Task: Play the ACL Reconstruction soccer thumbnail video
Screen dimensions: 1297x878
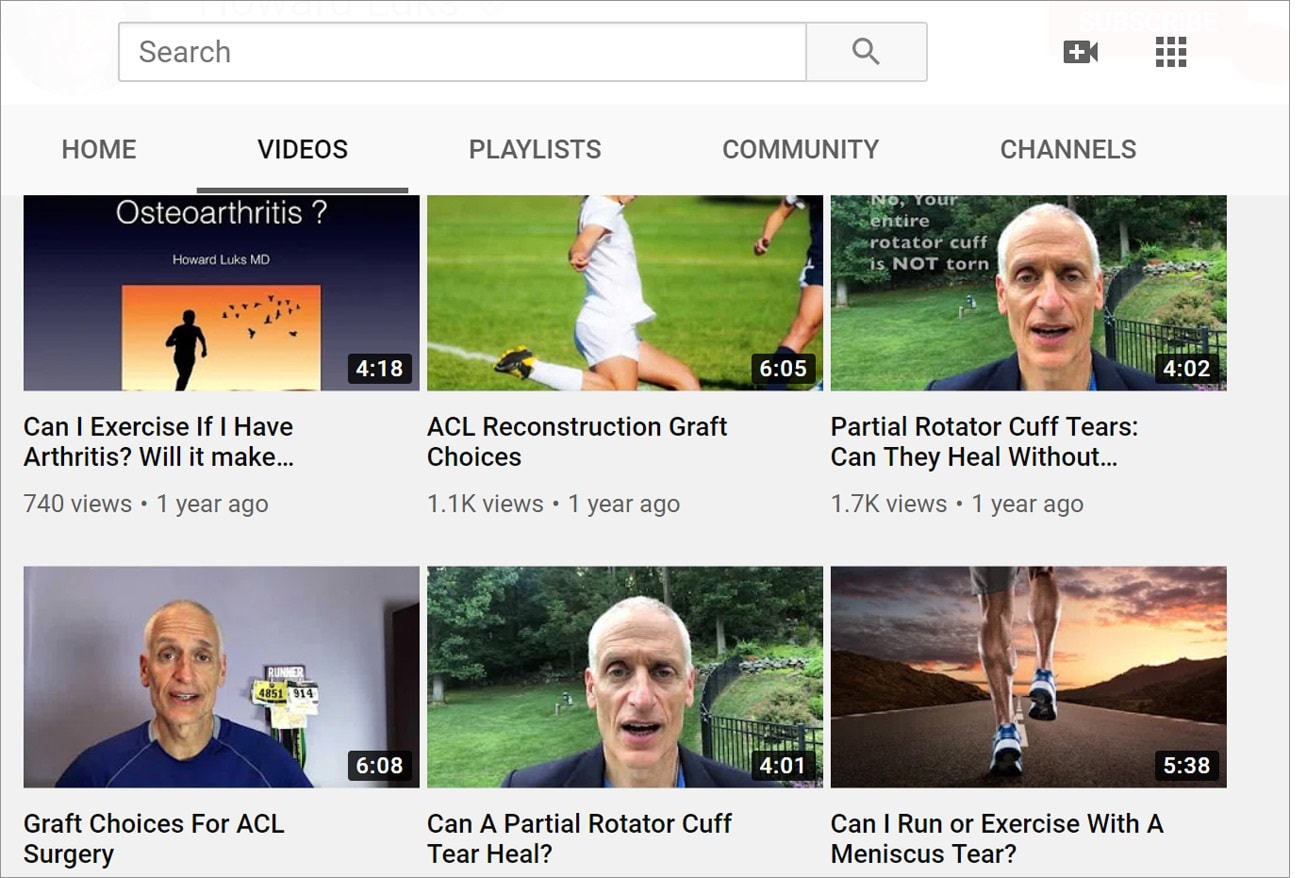Action: click(624, 292)
